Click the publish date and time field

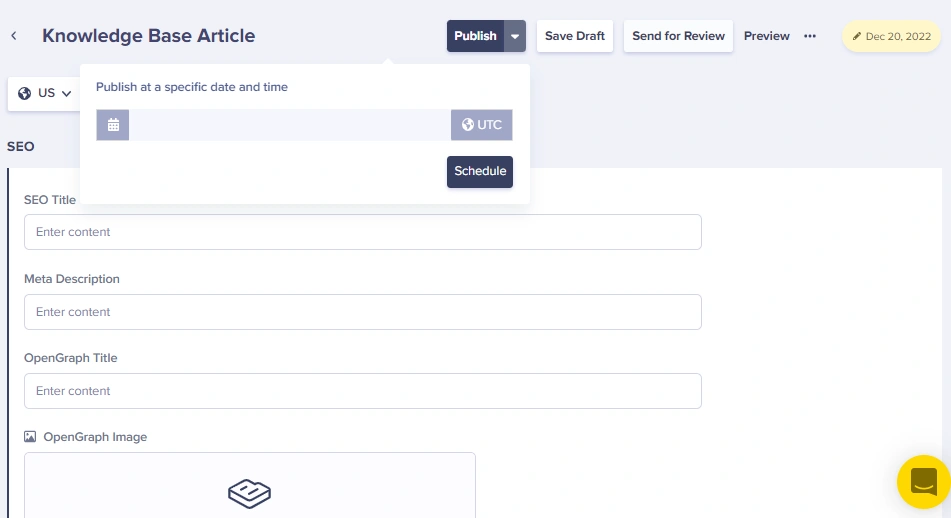[x=290, y=125]
